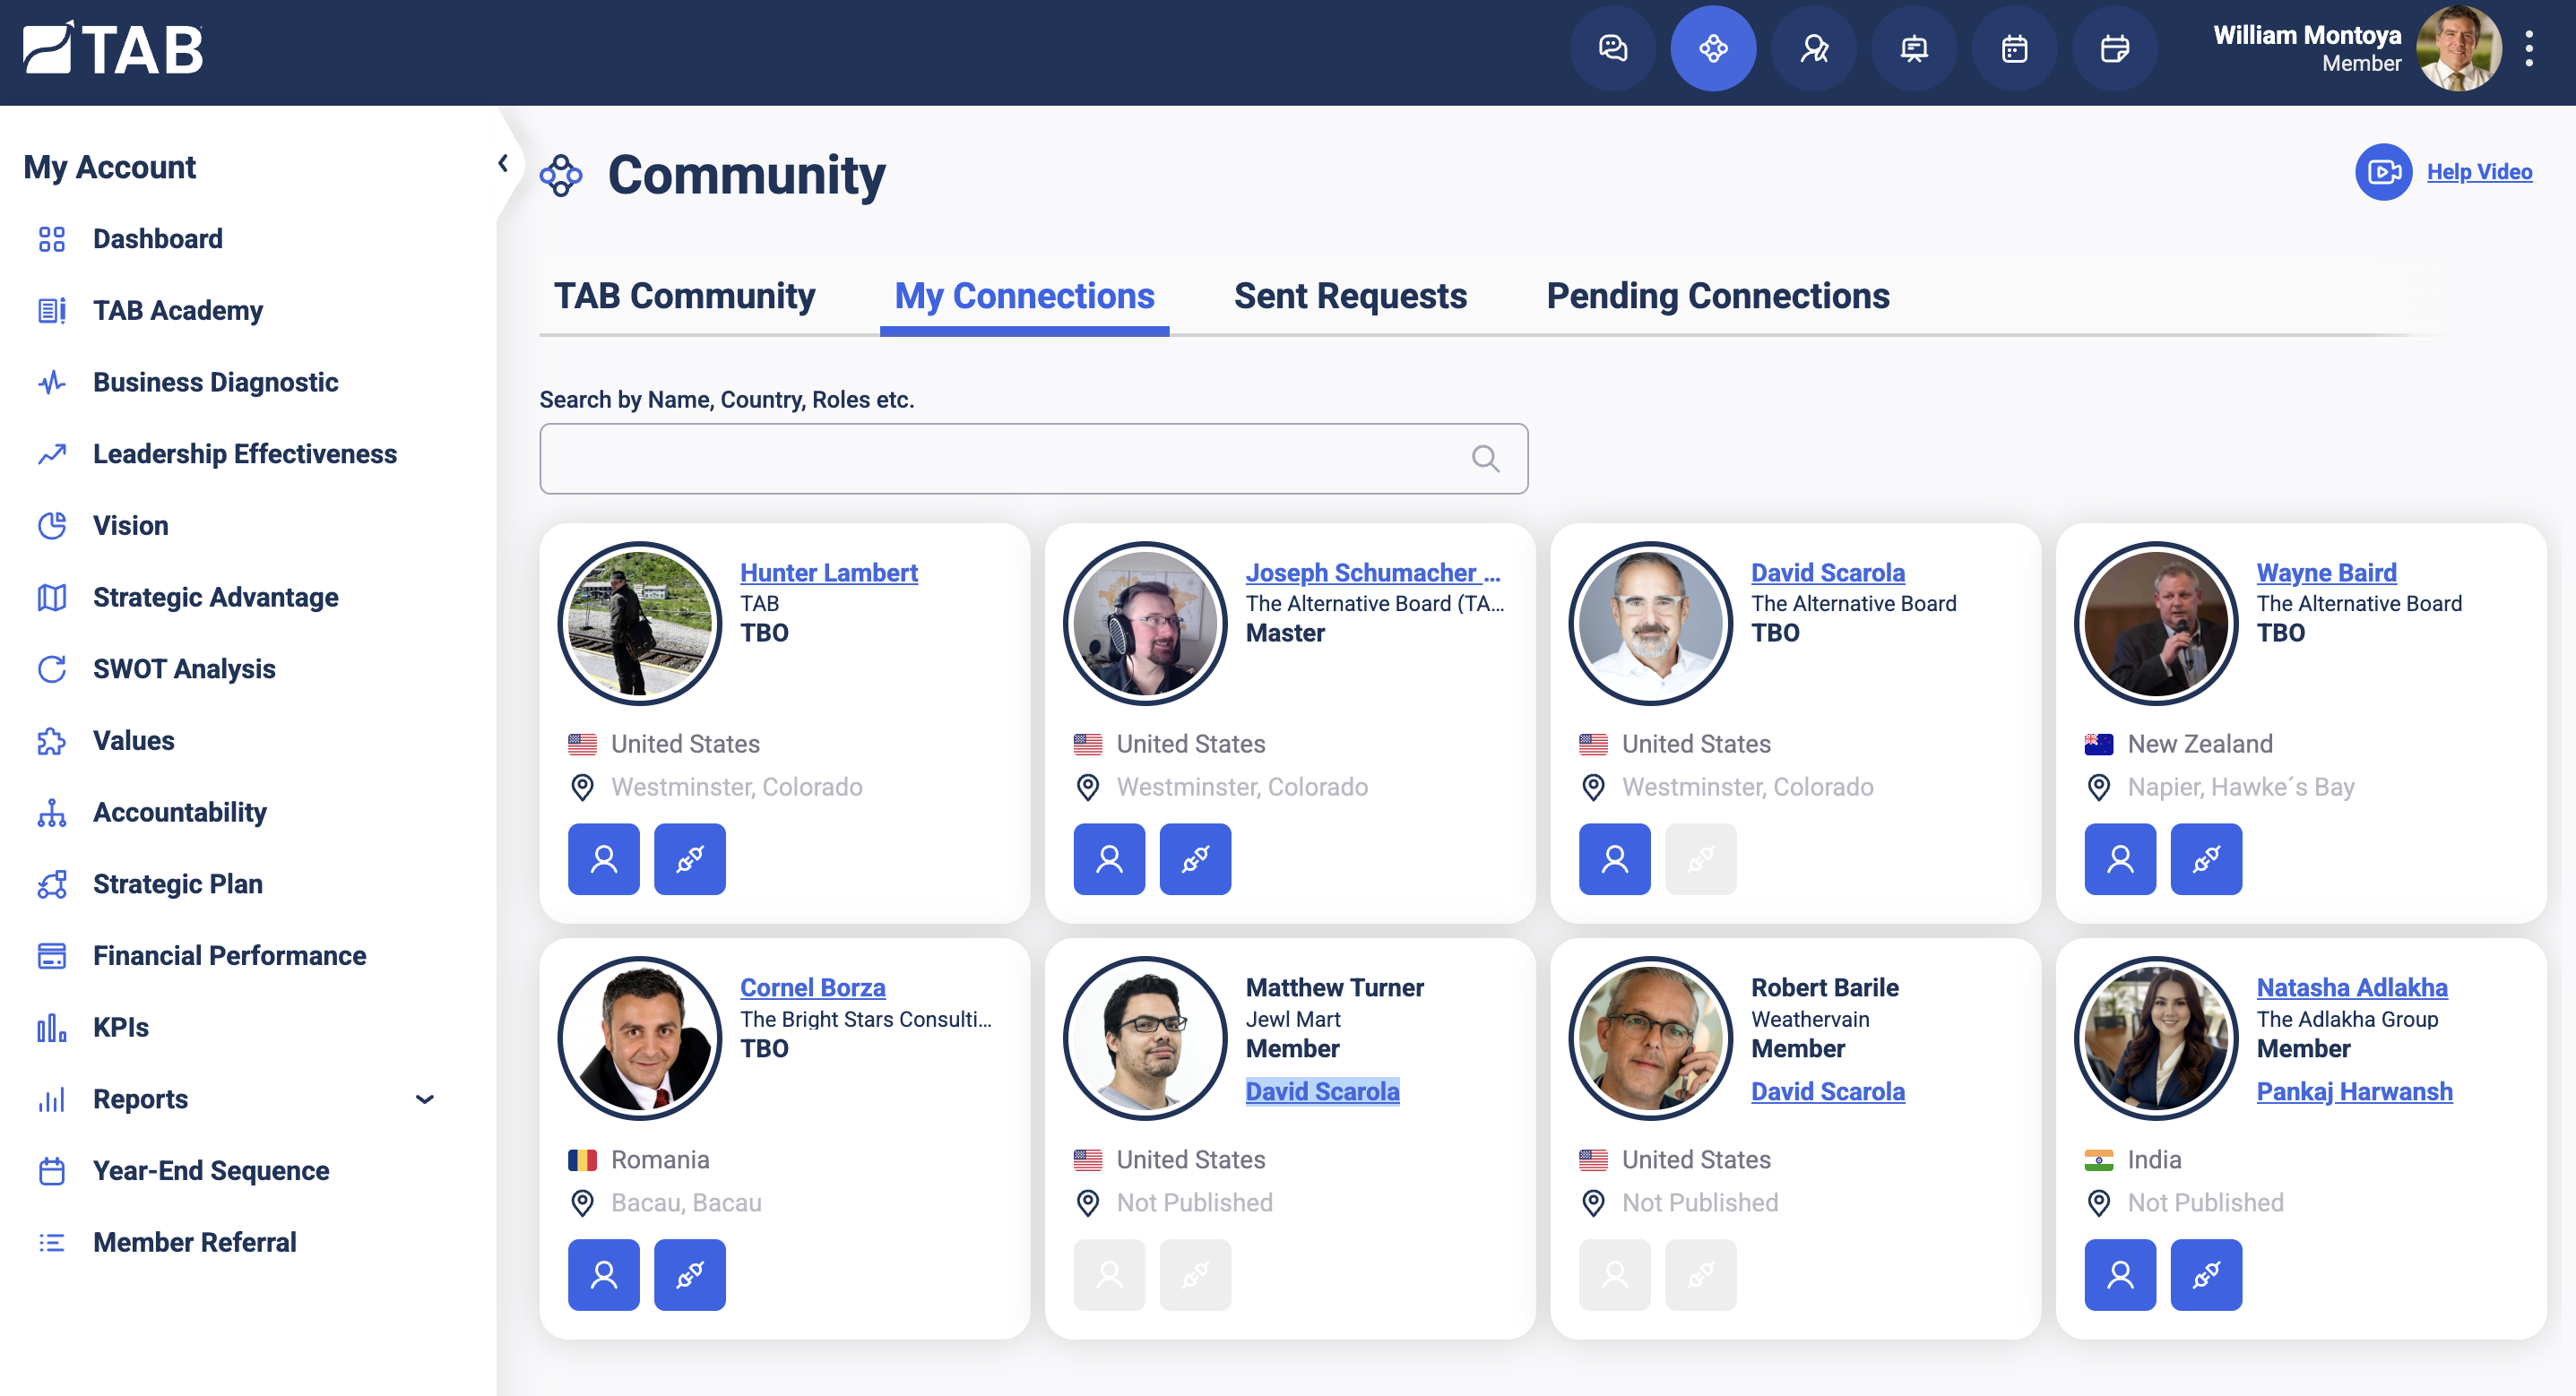The image size is (2576, 1396).
Task: Open Strategic Advantage section
Action: [215, 598]
